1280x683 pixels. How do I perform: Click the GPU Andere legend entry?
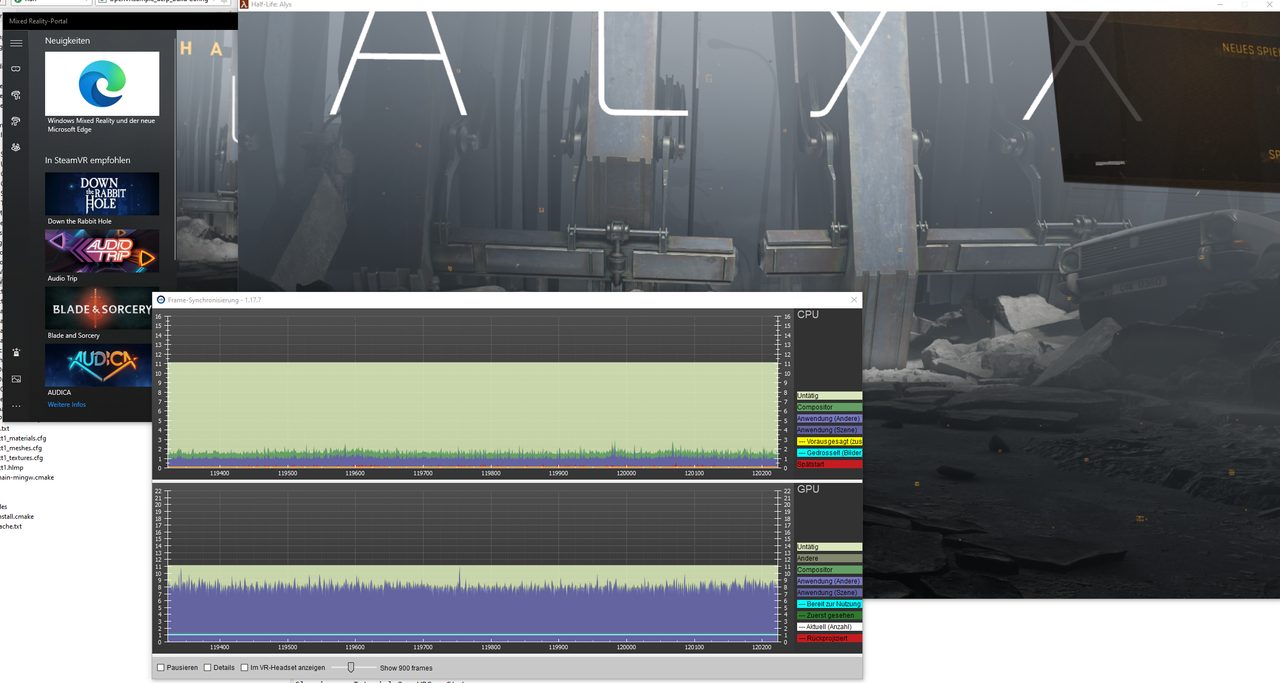coord(829,558)
